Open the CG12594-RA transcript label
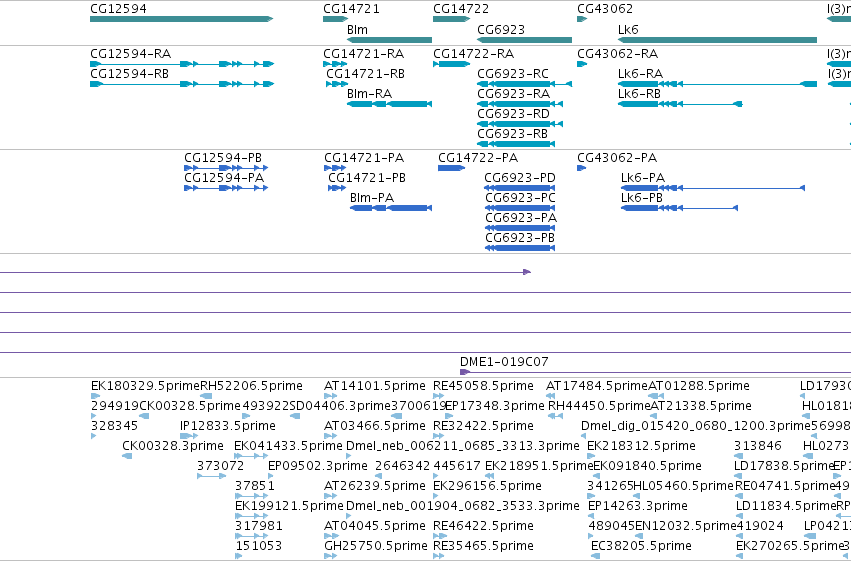The width and height of the screenshot is (851, 561). click(x=130, y=54)
